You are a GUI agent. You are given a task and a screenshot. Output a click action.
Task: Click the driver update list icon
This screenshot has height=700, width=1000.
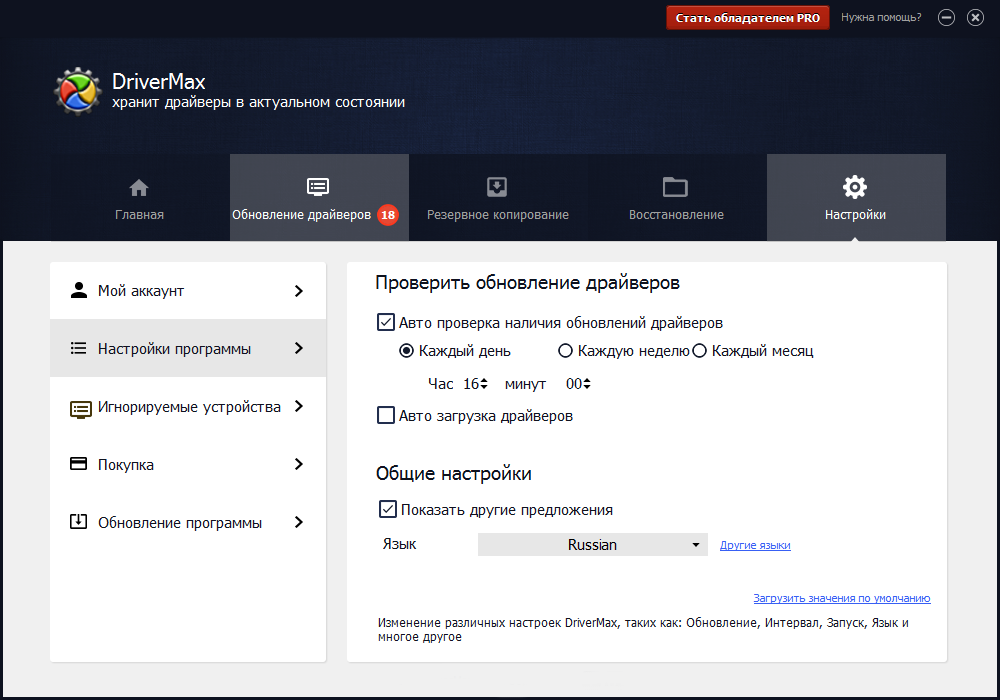click(318, 187)
